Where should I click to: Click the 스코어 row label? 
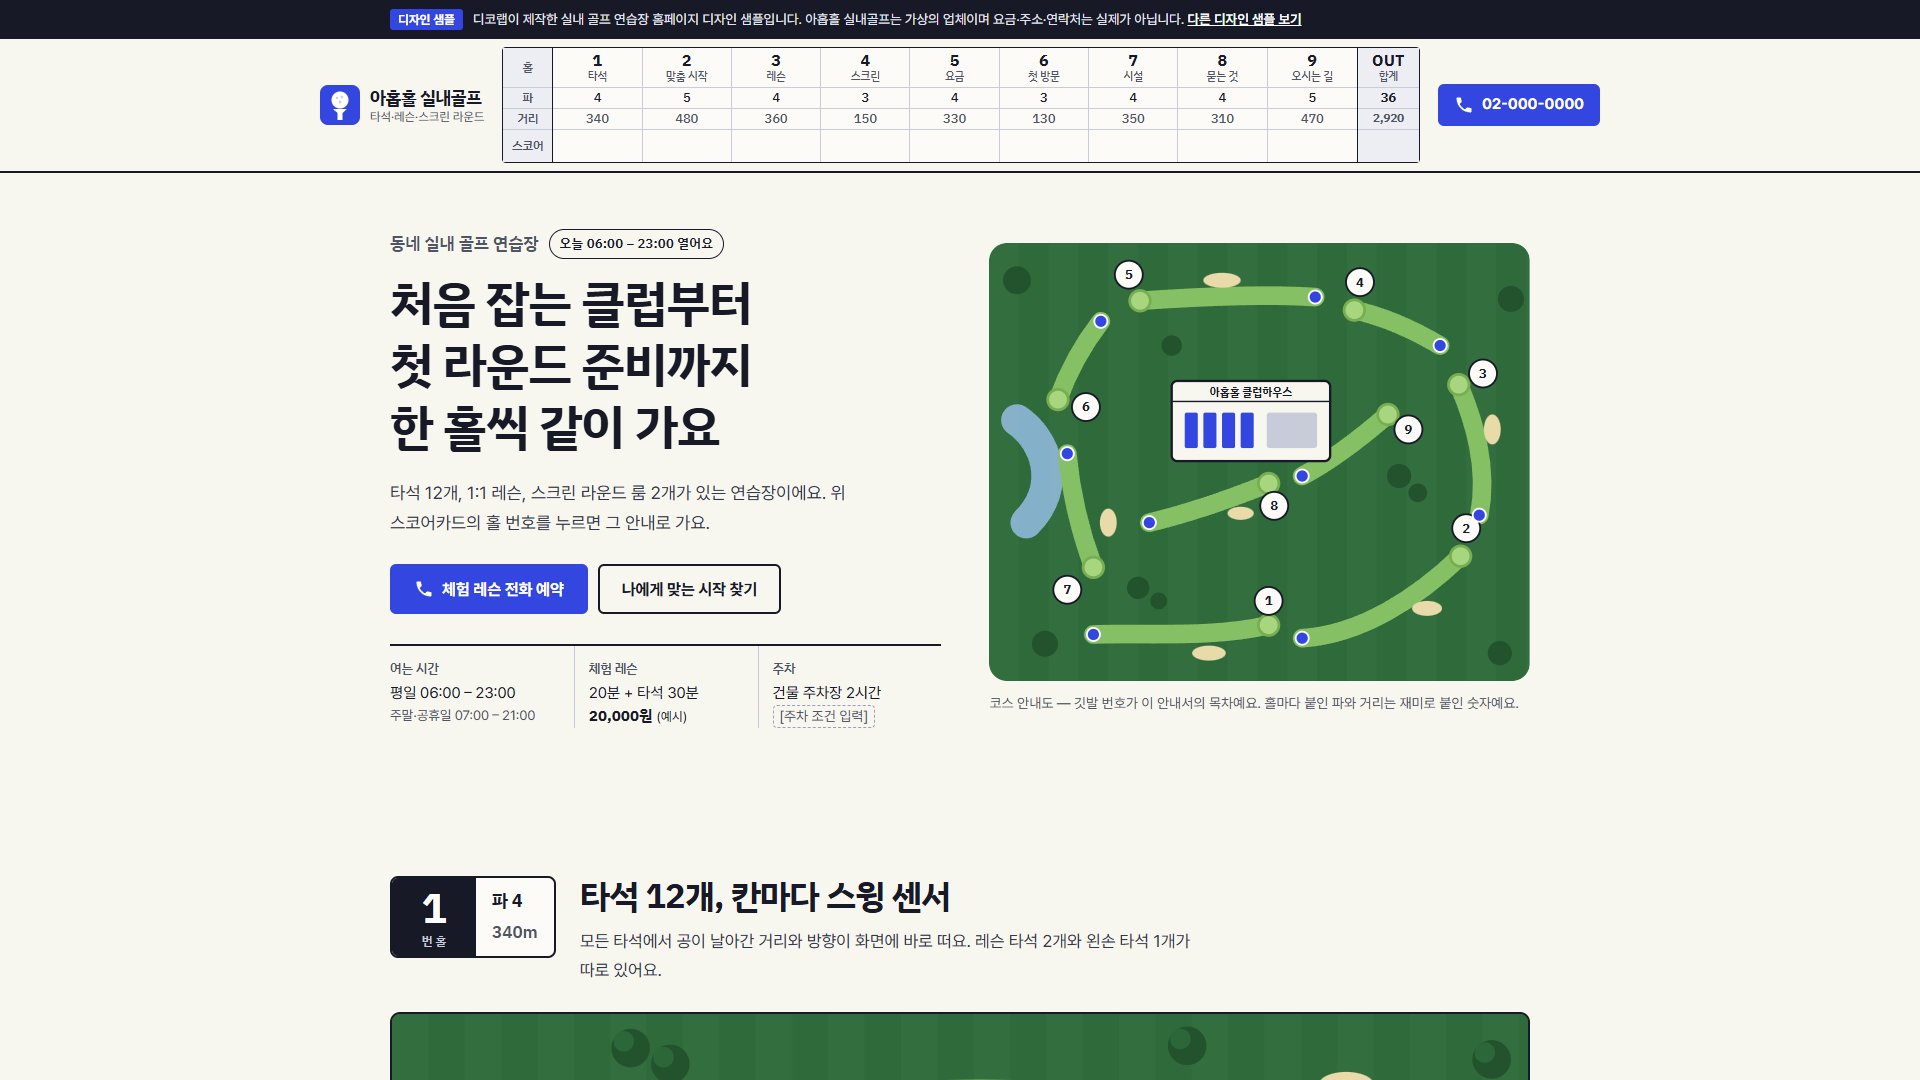(528, 146)
